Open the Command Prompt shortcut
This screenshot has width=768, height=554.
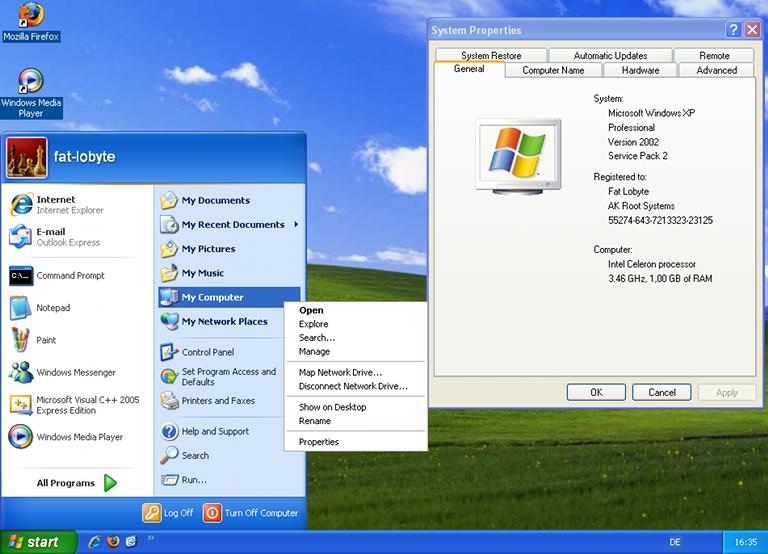(70, 276)
